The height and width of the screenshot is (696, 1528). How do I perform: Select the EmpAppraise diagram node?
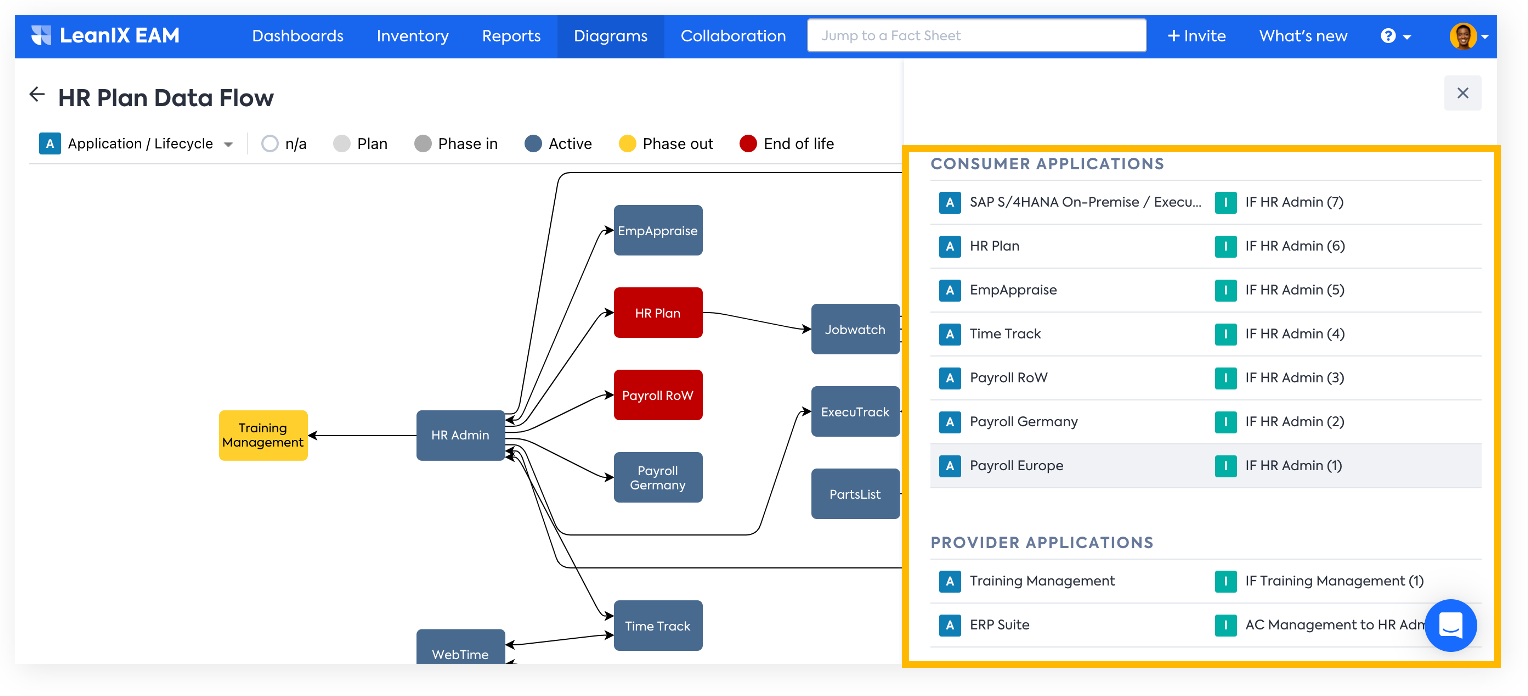pyautogui.click(x=658, y=231)
